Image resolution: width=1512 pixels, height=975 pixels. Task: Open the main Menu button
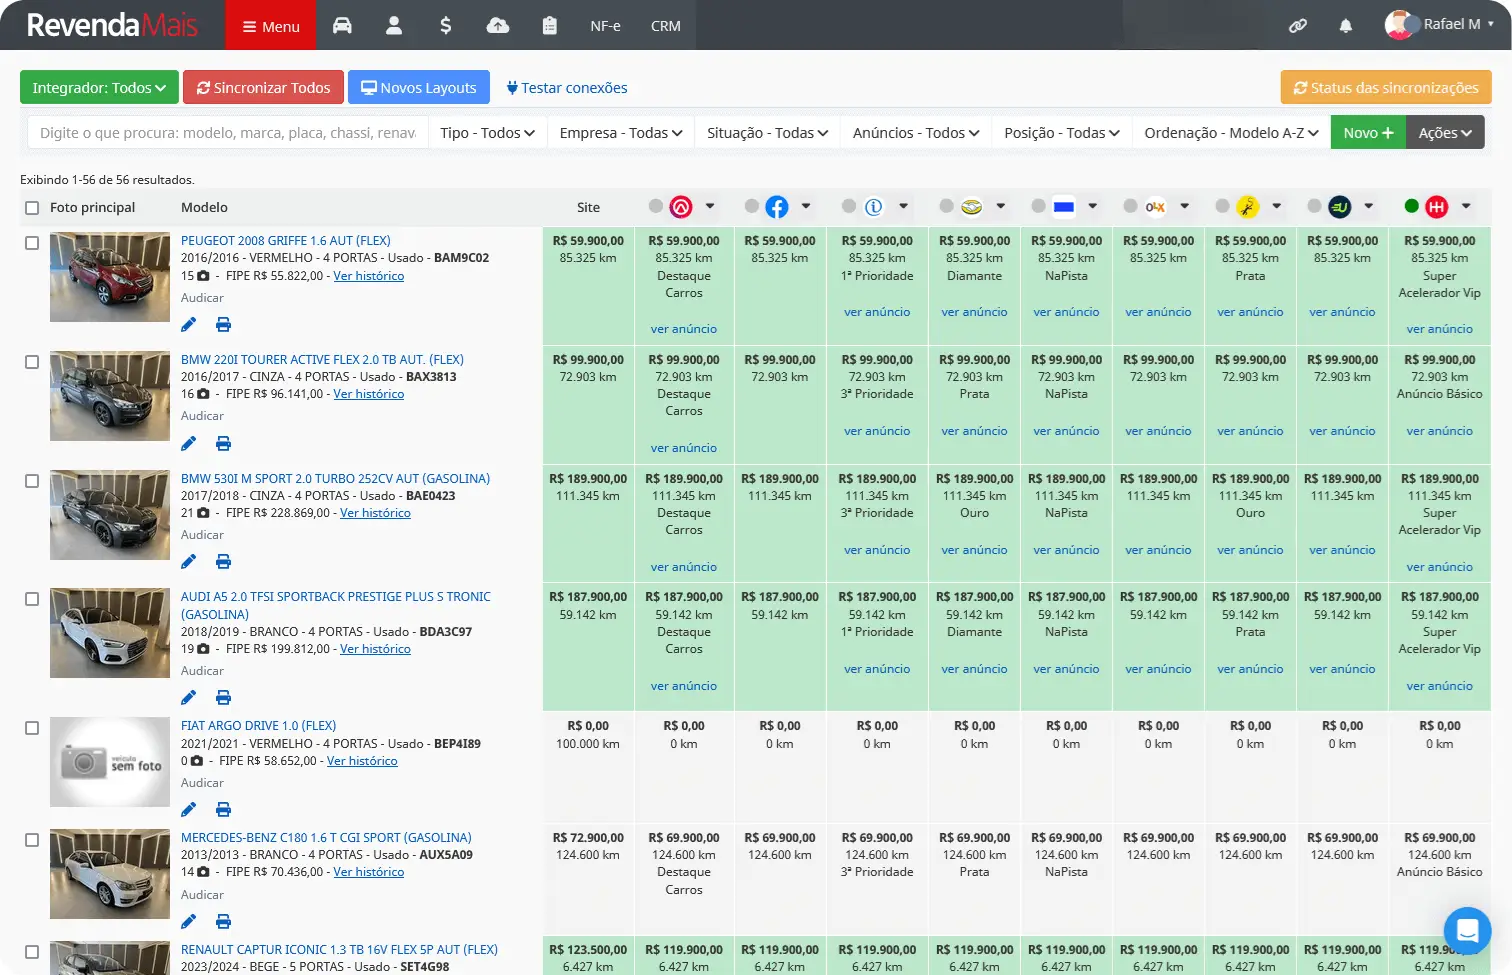pos(270,25)
